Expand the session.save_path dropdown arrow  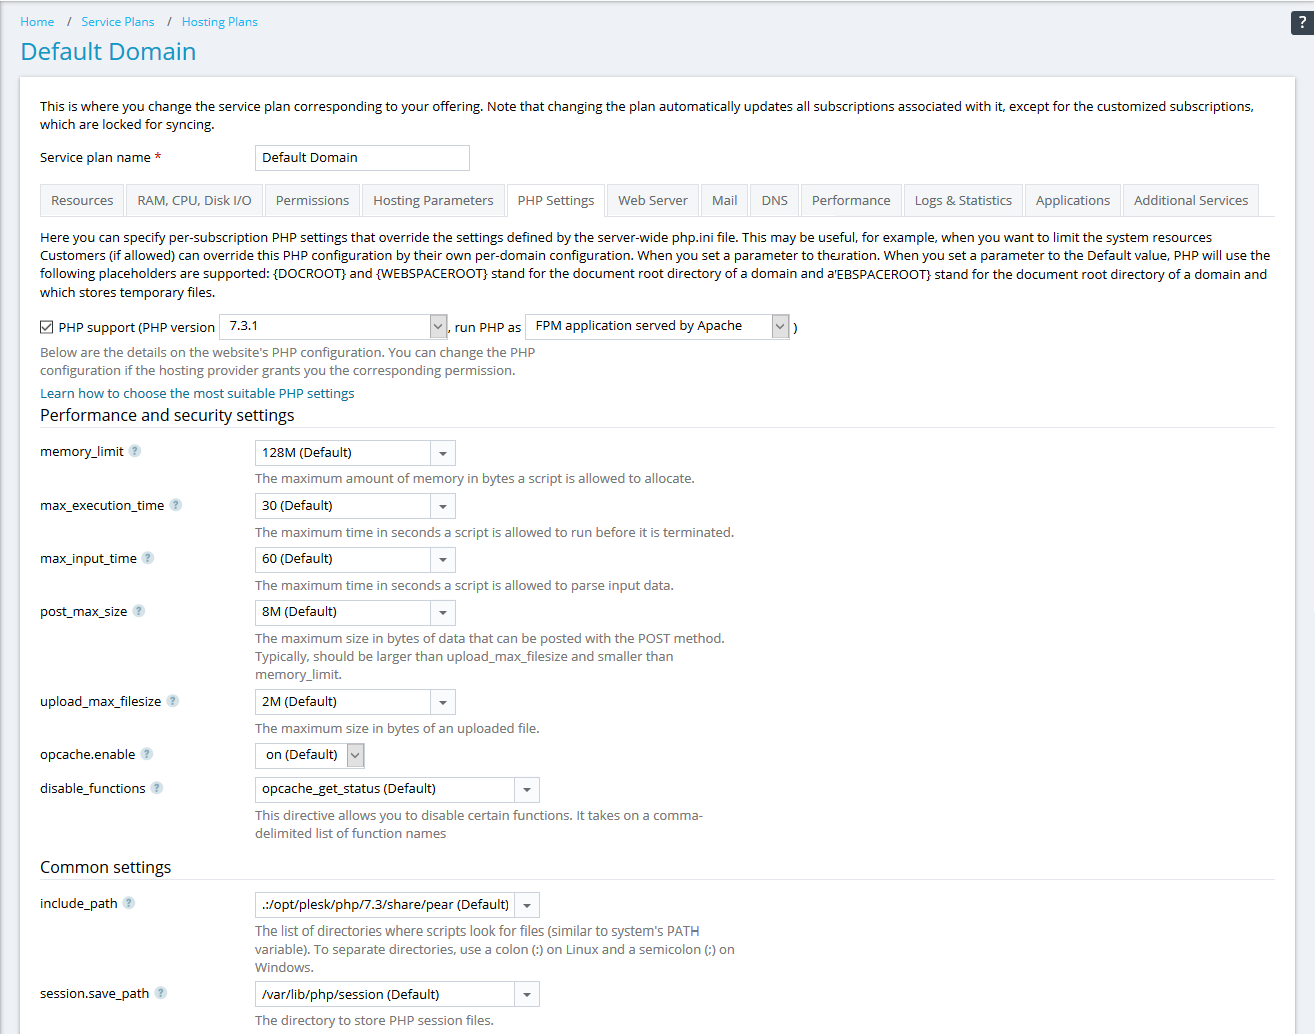pyautogui.click(x=527, y=995)
